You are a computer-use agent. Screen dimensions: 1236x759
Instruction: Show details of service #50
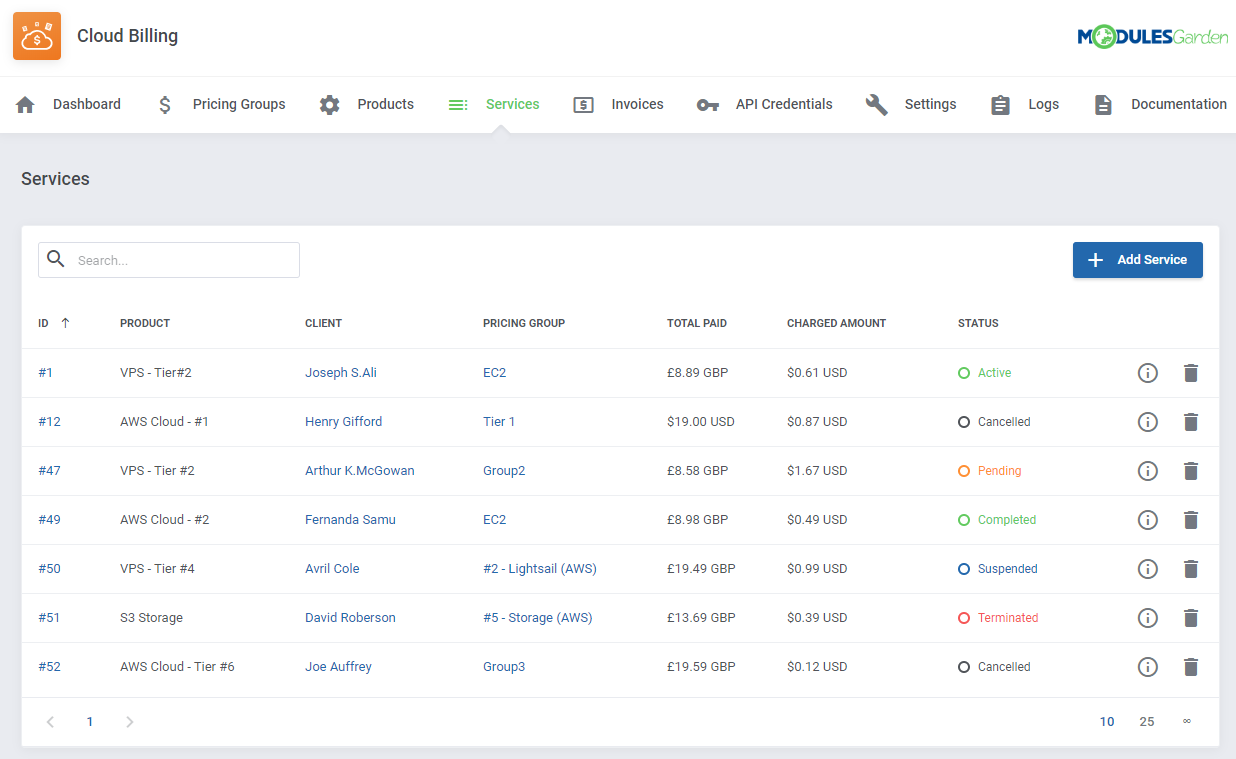[x=1148, y=569]
